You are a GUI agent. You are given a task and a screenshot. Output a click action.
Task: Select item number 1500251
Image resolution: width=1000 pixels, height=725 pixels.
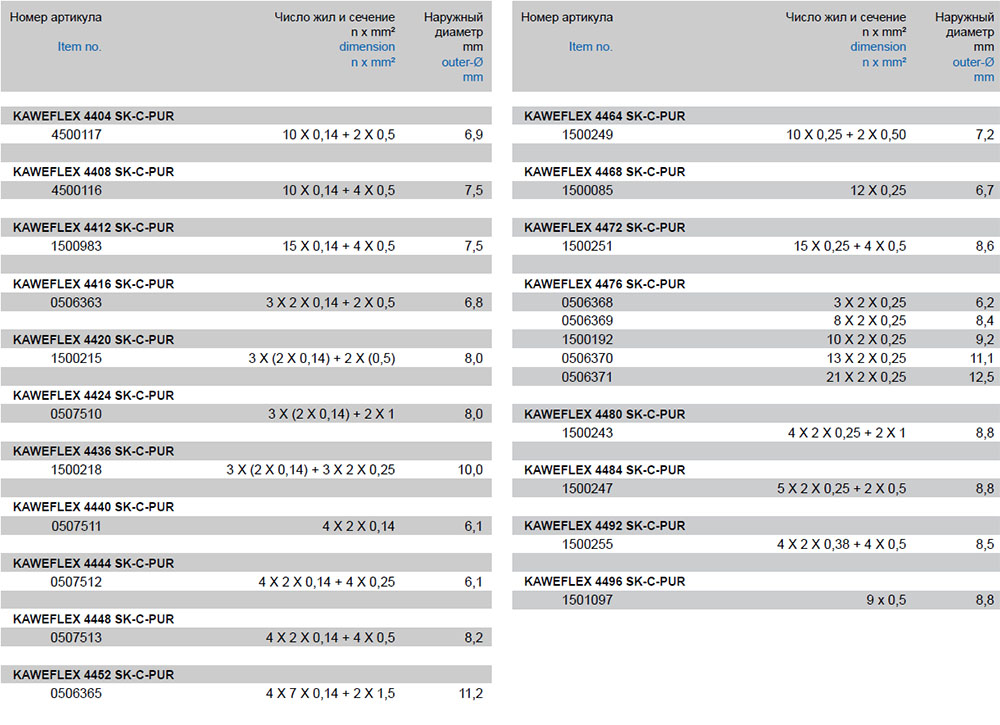[587, 246]
